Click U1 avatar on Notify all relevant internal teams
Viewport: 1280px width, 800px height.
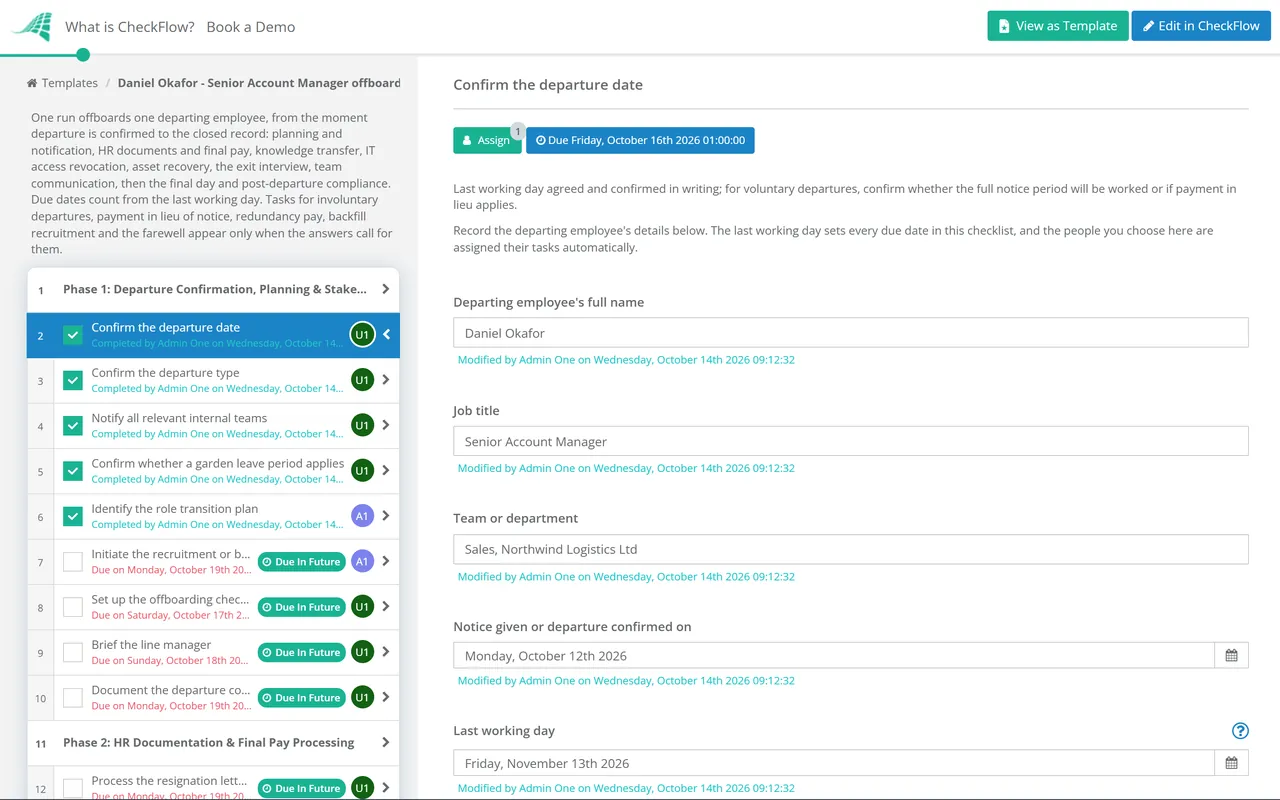pos(362,426)
